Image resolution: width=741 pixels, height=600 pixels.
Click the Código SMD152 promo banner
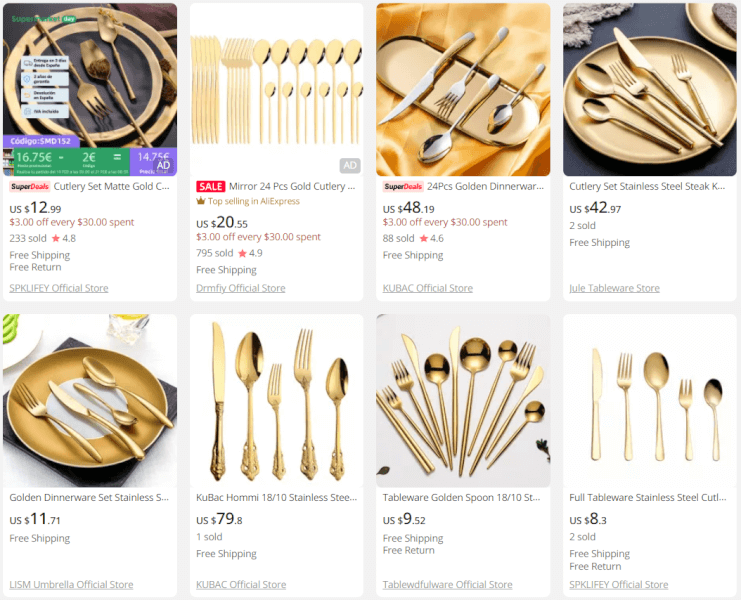(x=41, y=141)
